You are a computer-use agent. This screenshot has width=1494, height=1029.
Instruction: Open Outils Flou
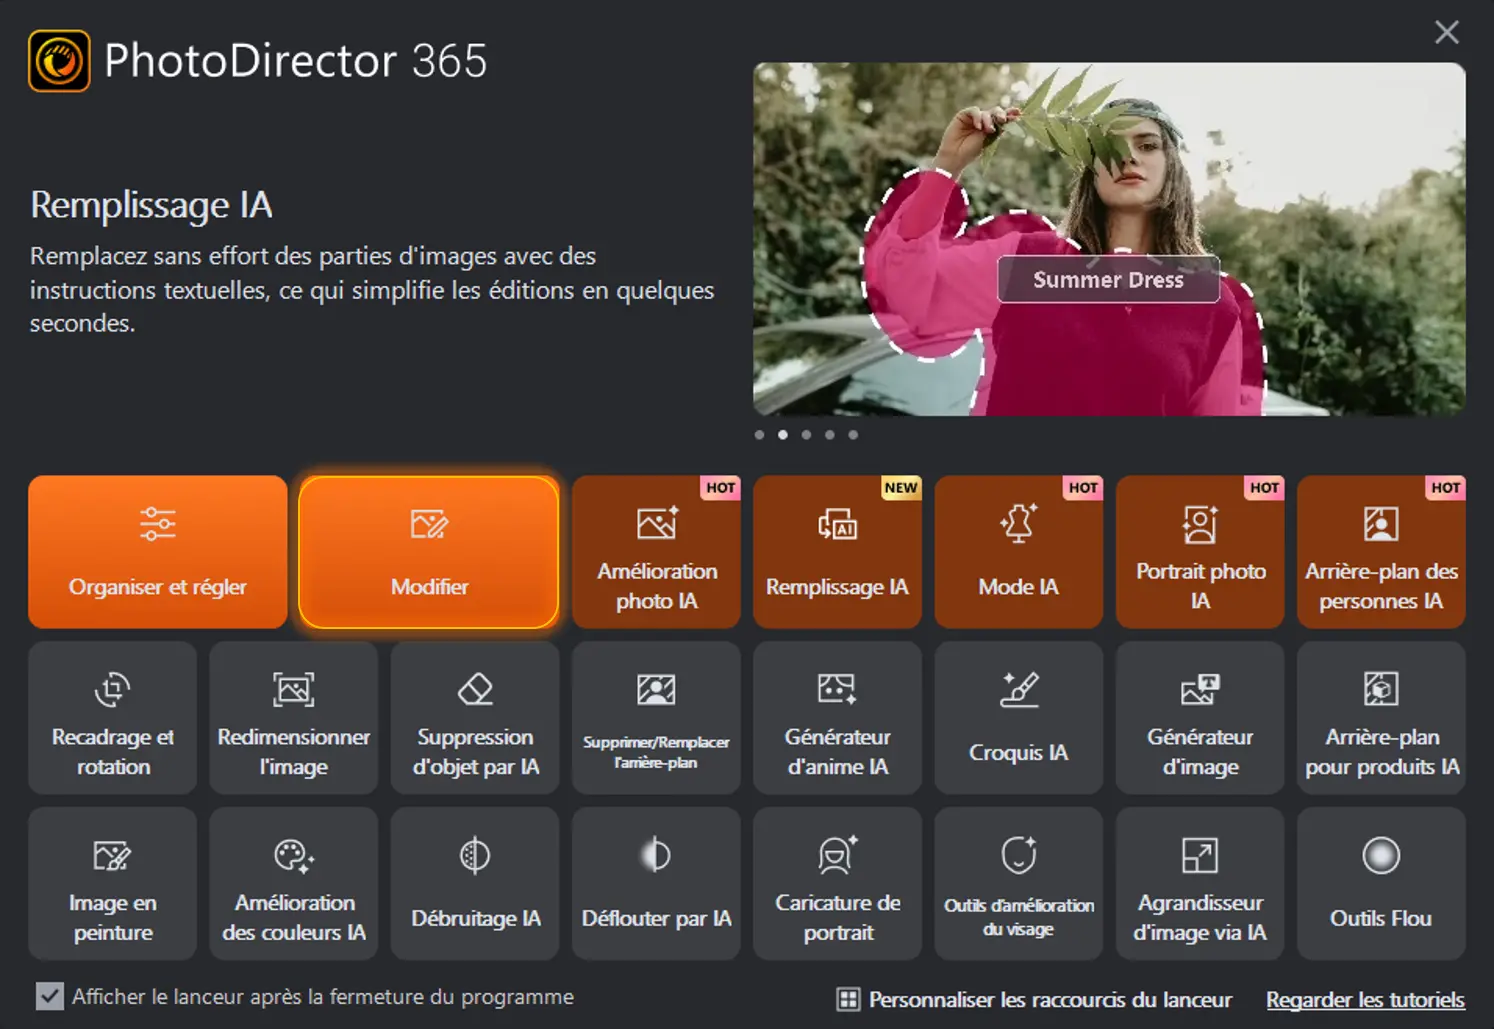(1380, 883)
